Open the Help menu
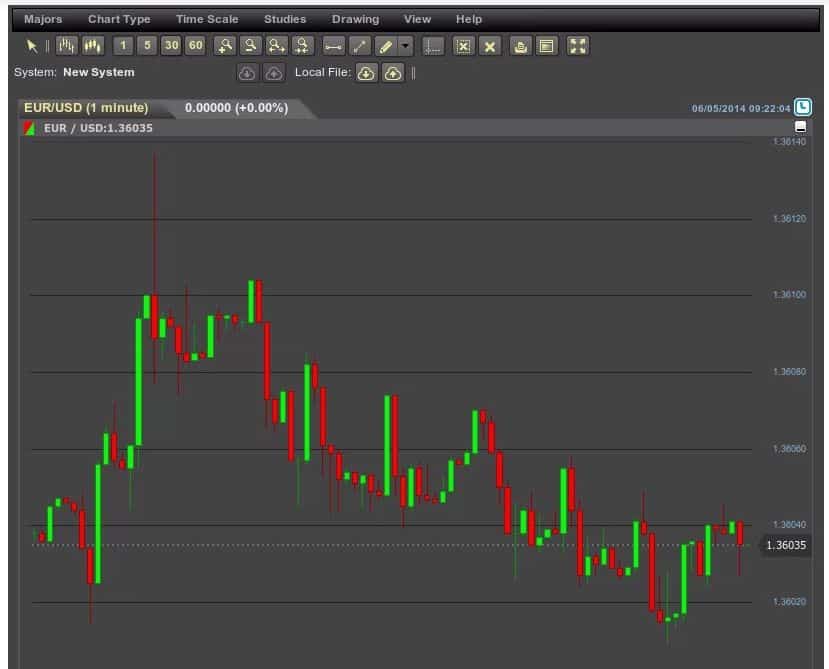Viewport: 829px width, 669px height. coord(469,19)
